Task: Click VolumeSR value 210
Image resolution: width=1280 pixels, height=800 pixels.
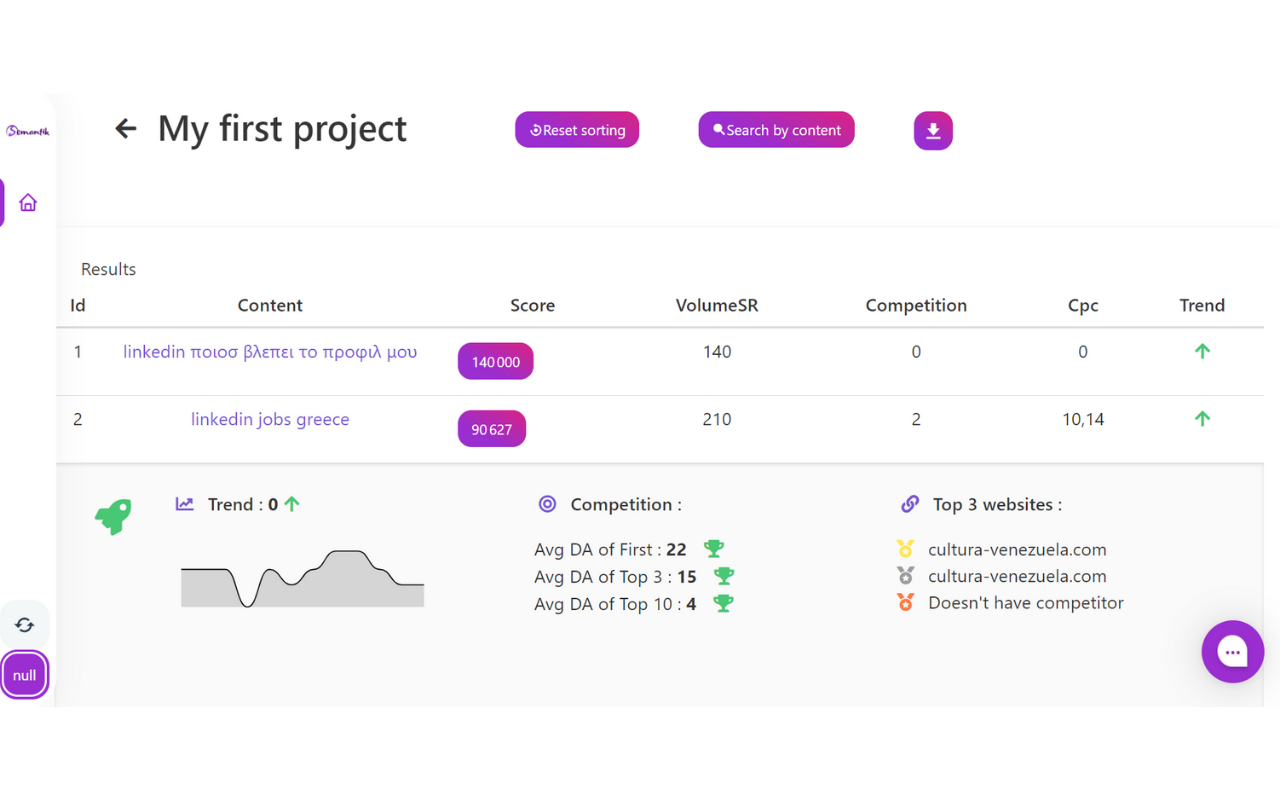Action: click(717, 420)
